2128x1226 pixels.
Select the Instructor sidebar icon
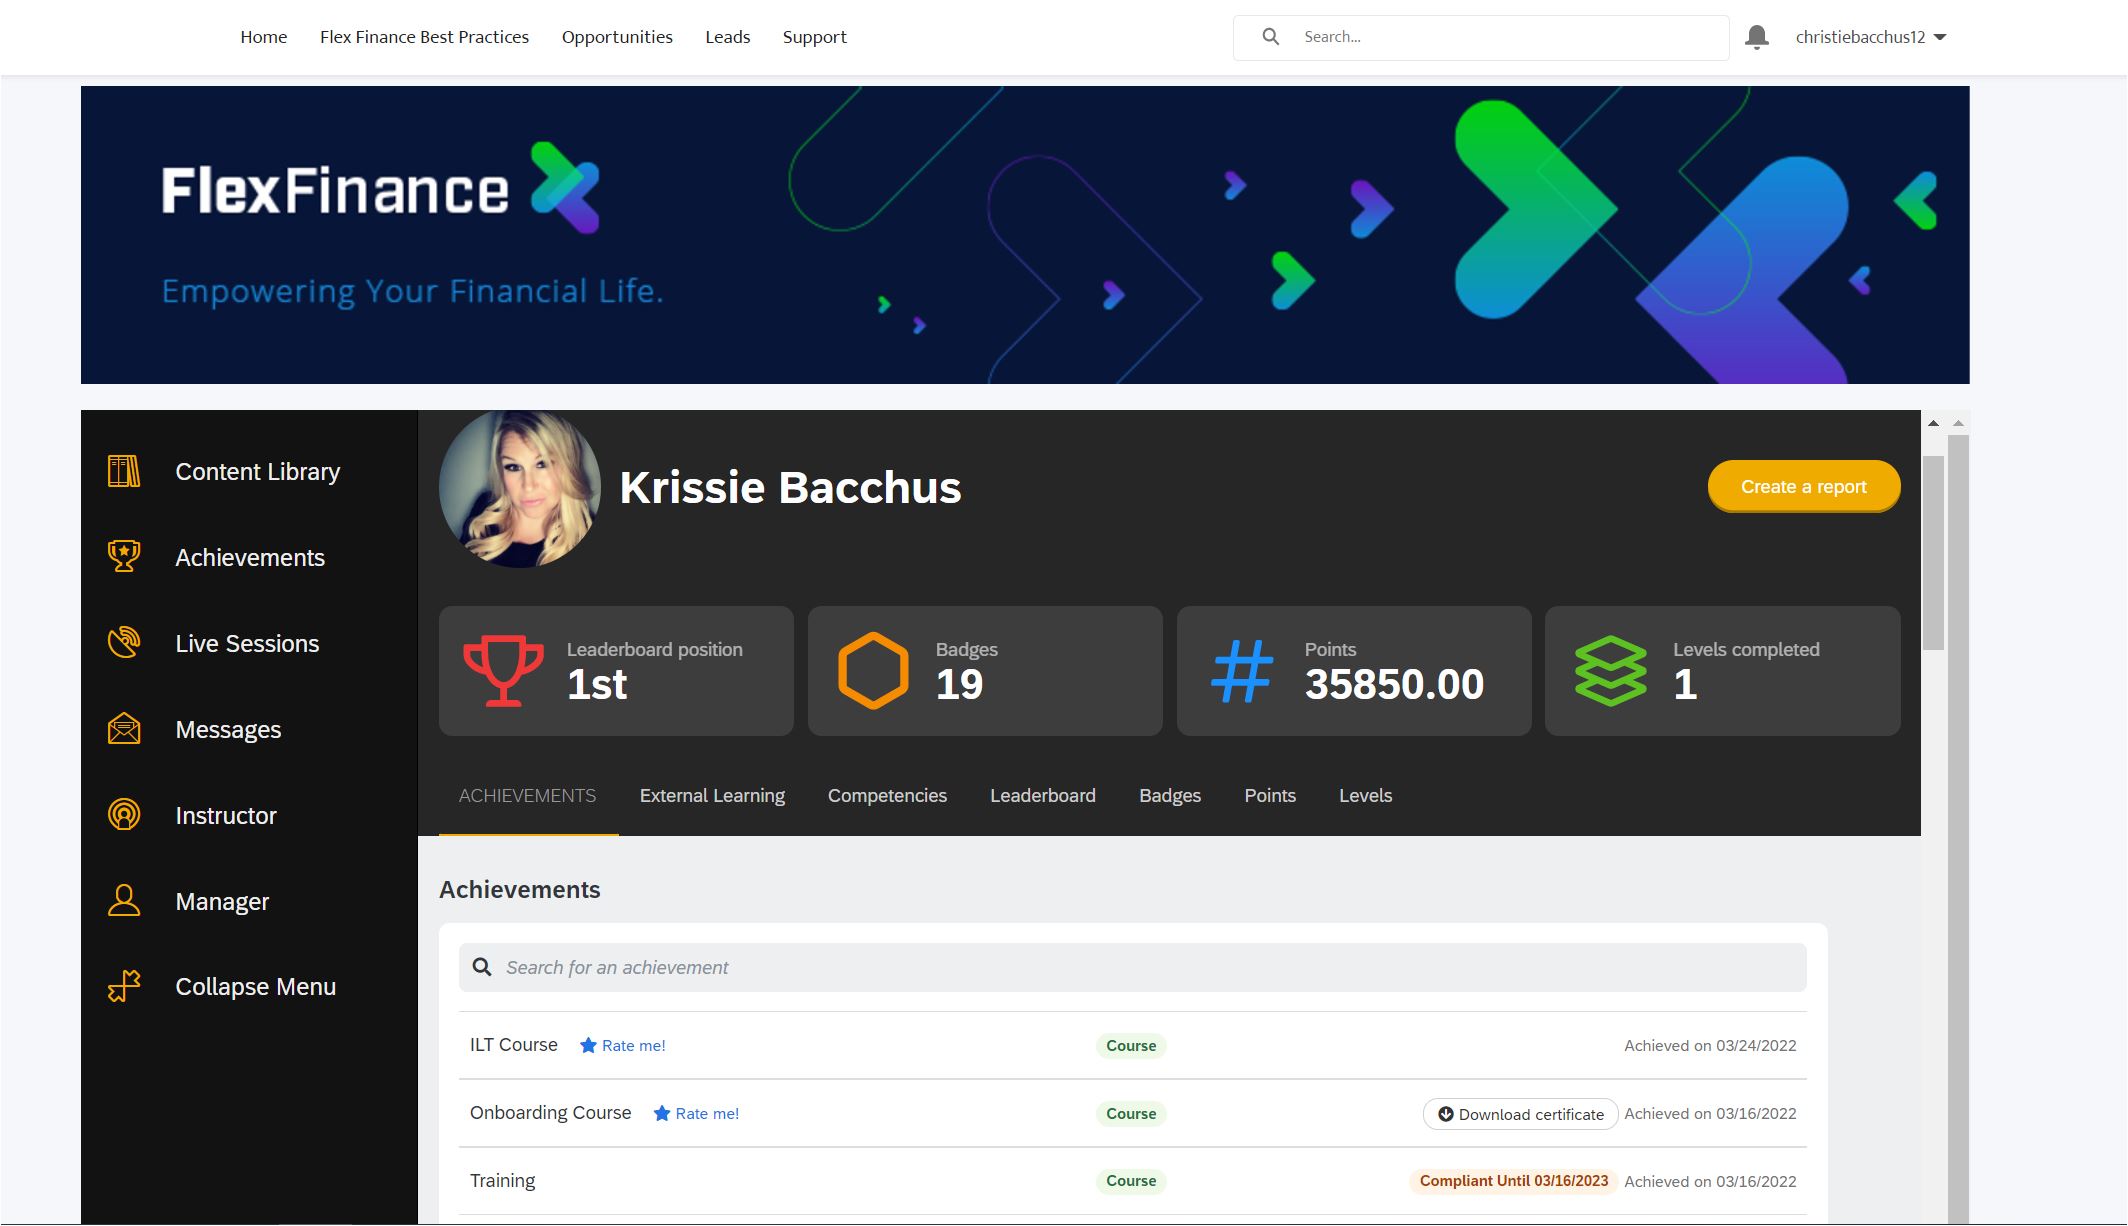(x=122, y=815)
